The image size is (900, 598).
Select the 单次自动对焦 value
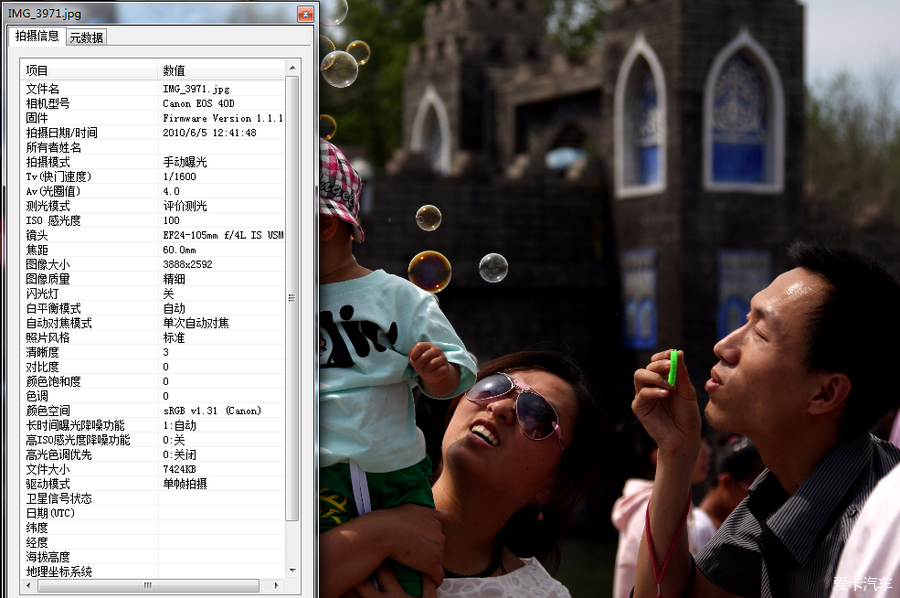coord(196,323)
